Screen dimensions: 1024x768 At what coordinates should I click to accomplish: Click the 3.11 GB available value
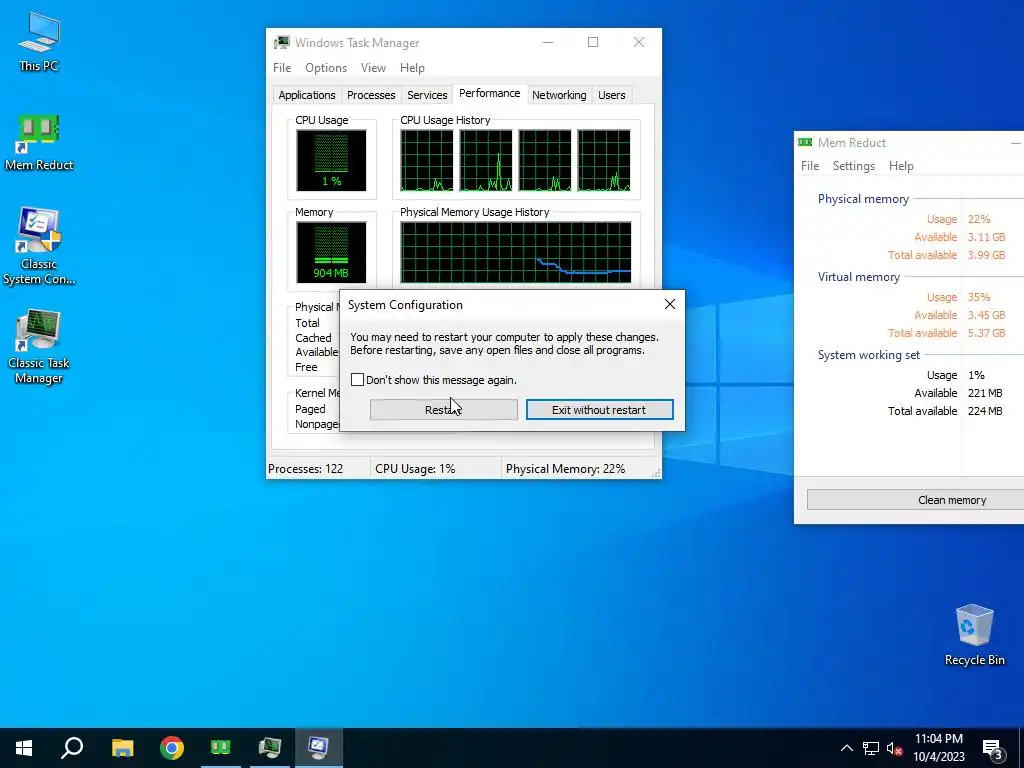click(x=986, y=237)
